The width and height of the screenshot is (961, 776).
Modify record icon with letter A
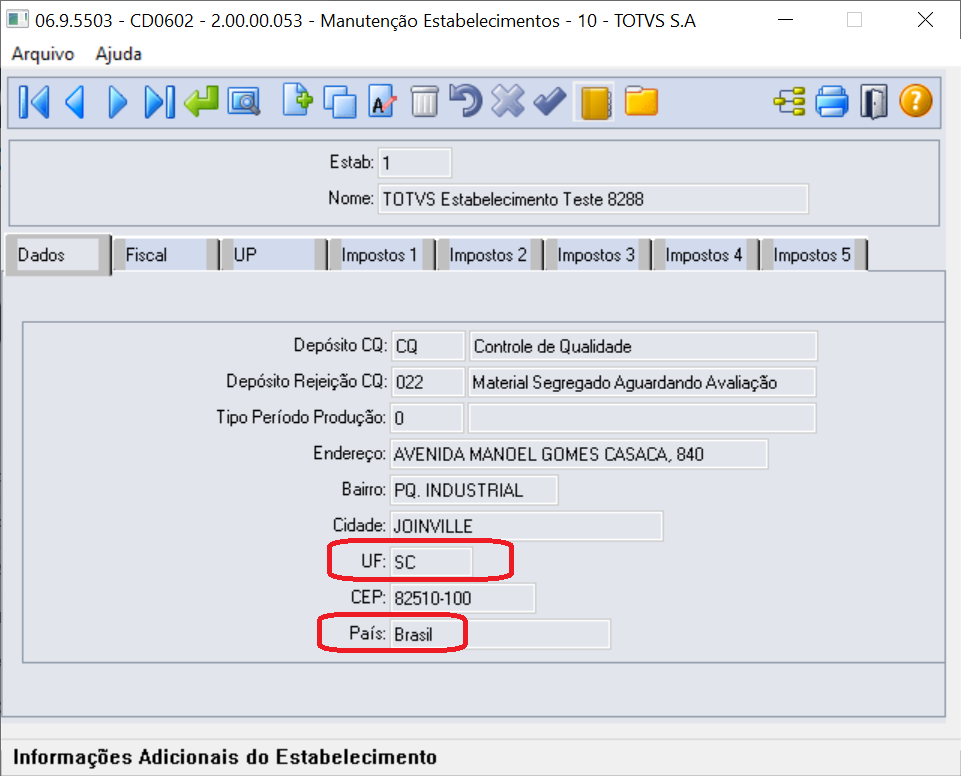pyautogui.click(x=382, y=102)
